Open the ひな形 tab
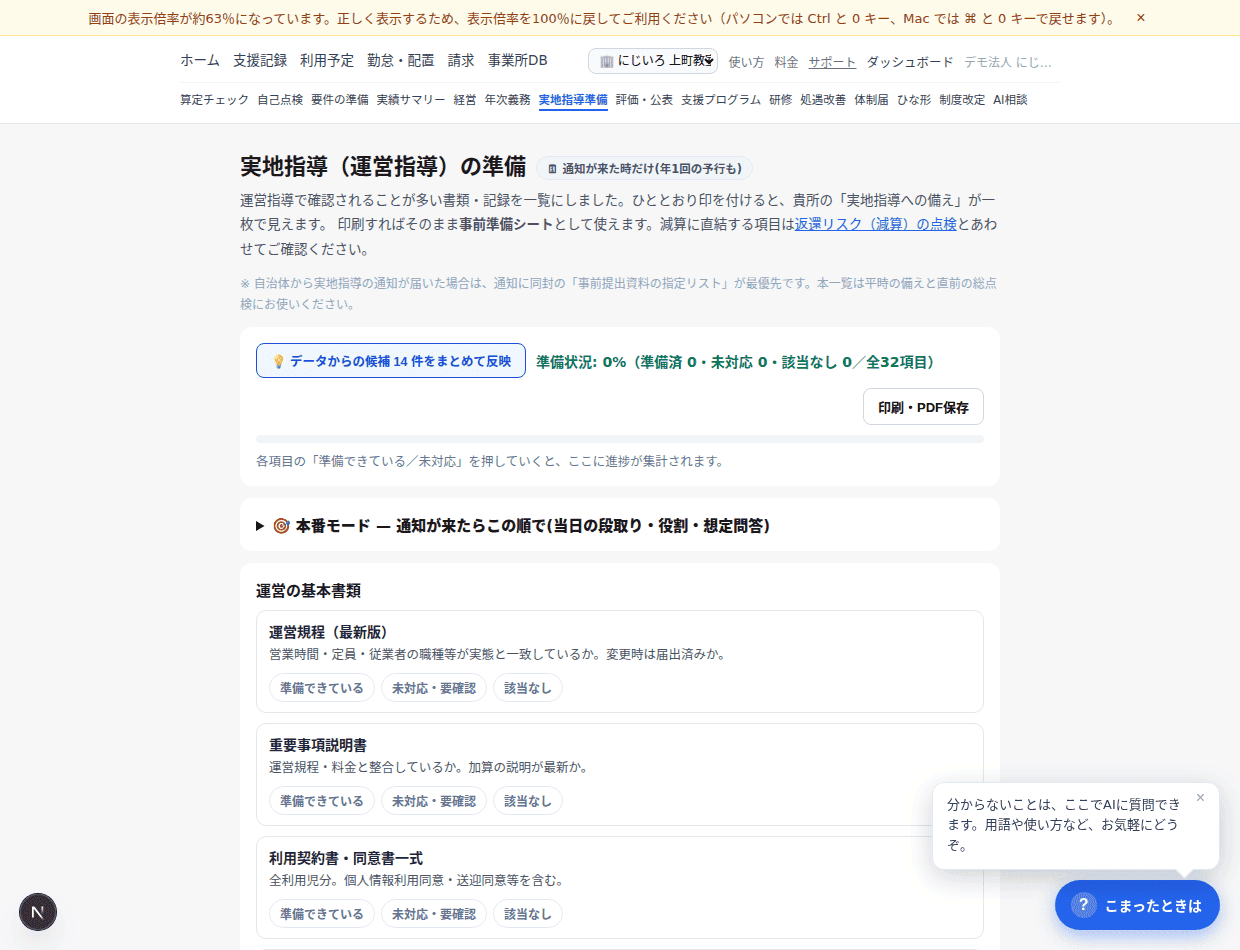Viewport: 1240px width, 950px height. coord(914,100)
